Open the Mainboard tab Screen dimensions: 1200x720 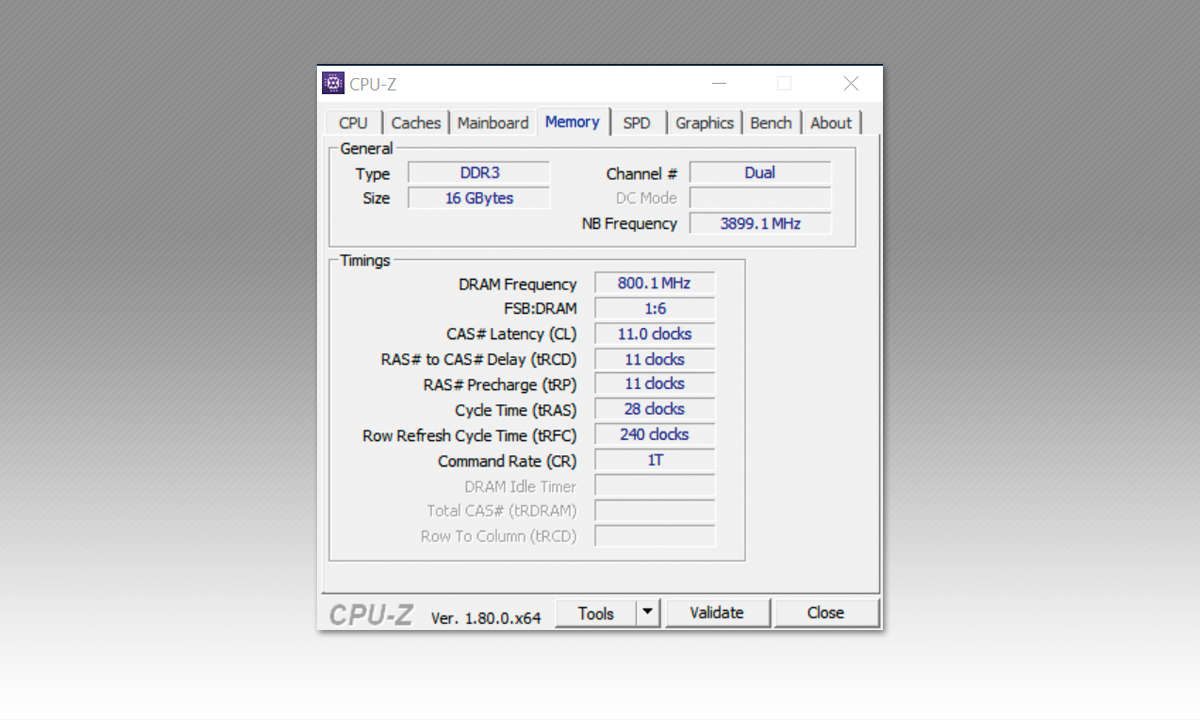[x=493, y=123]
